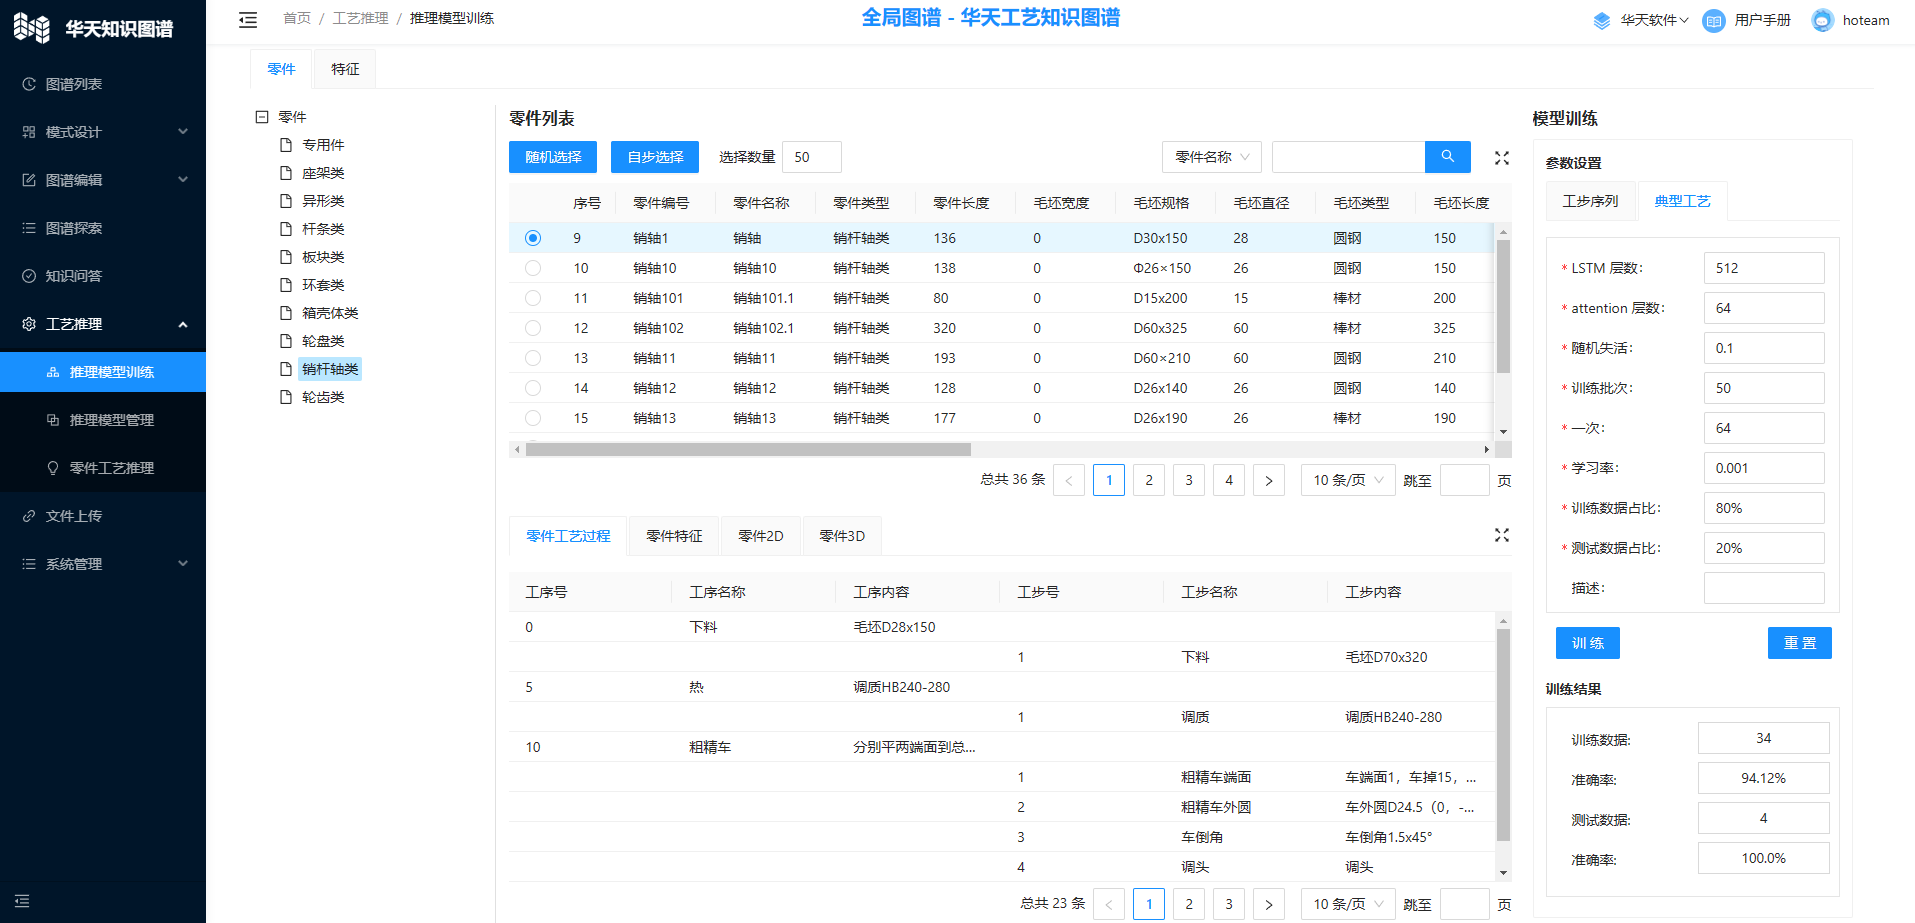Click the blue search magnifier button
The width and height of the screenshot is (1915, 923).
point(1447,157)
